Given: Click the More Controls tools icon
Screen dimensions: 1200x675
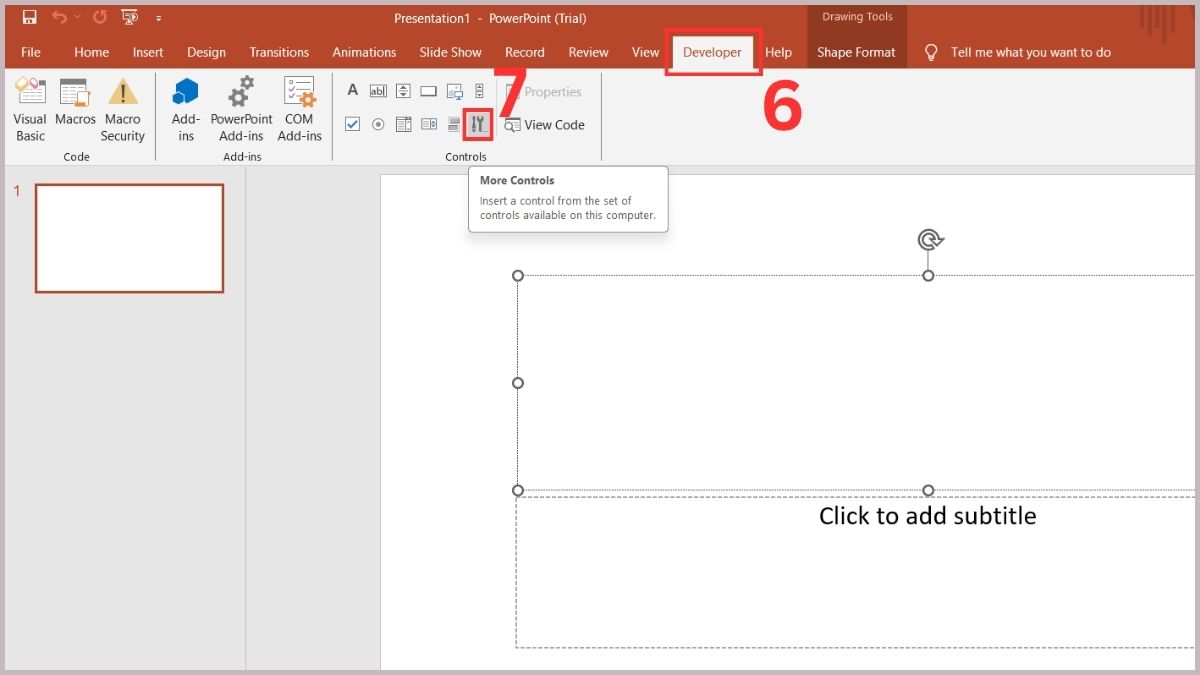Looking at the screenshot, I should (x=478, y=125).
